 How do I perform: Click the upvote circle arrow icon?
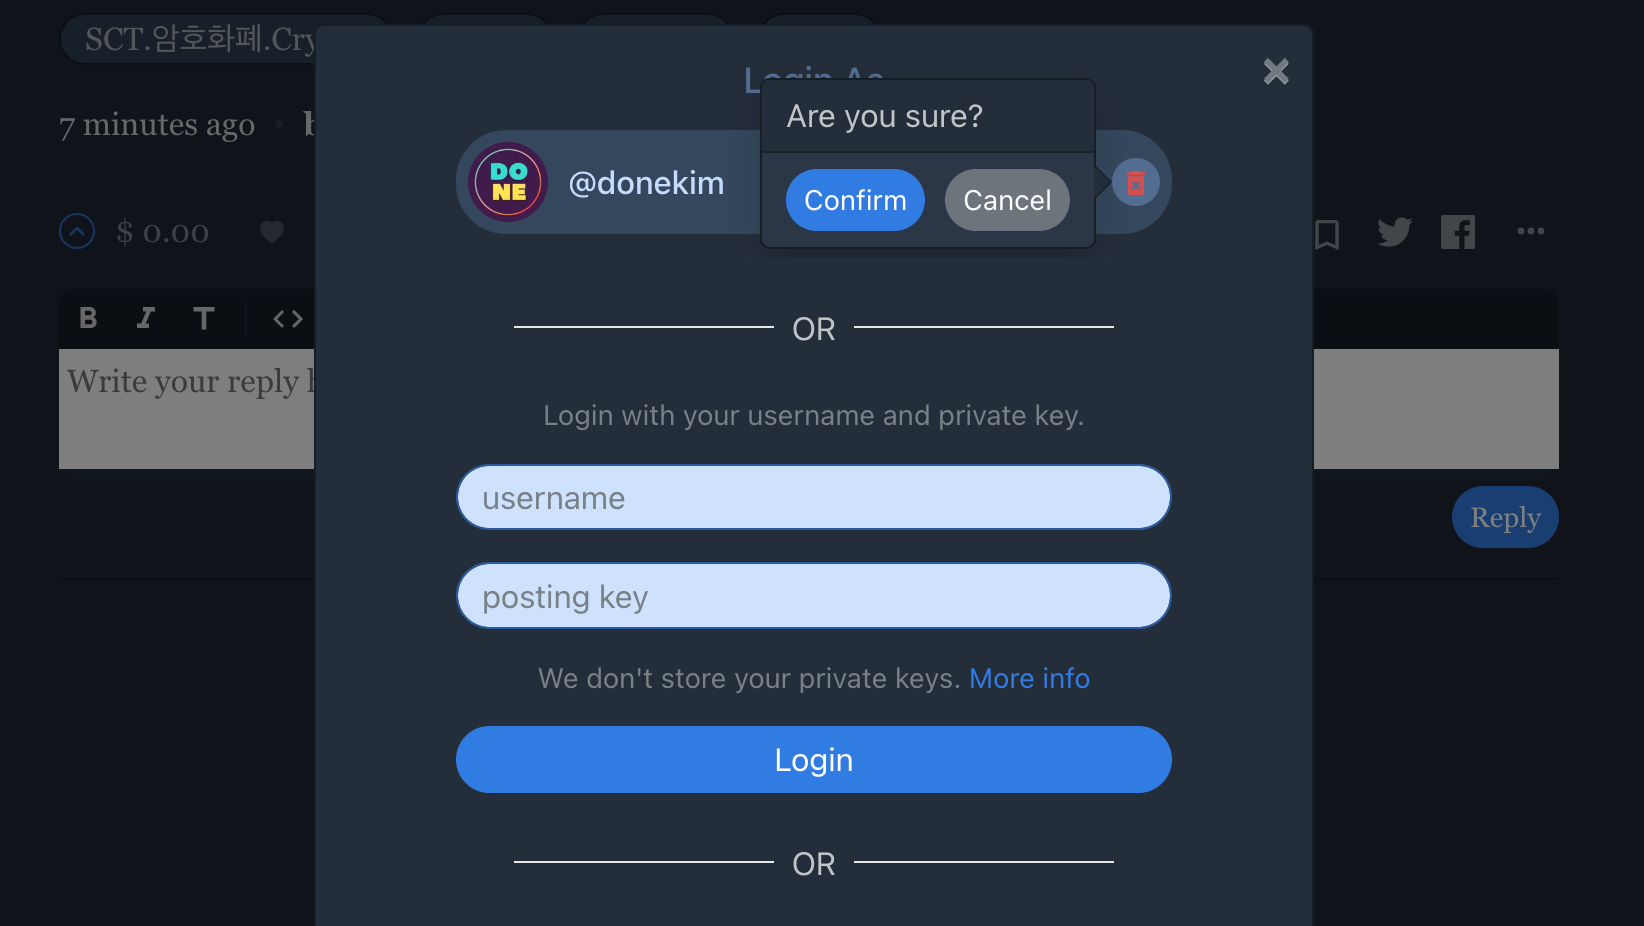click(77, 231)
